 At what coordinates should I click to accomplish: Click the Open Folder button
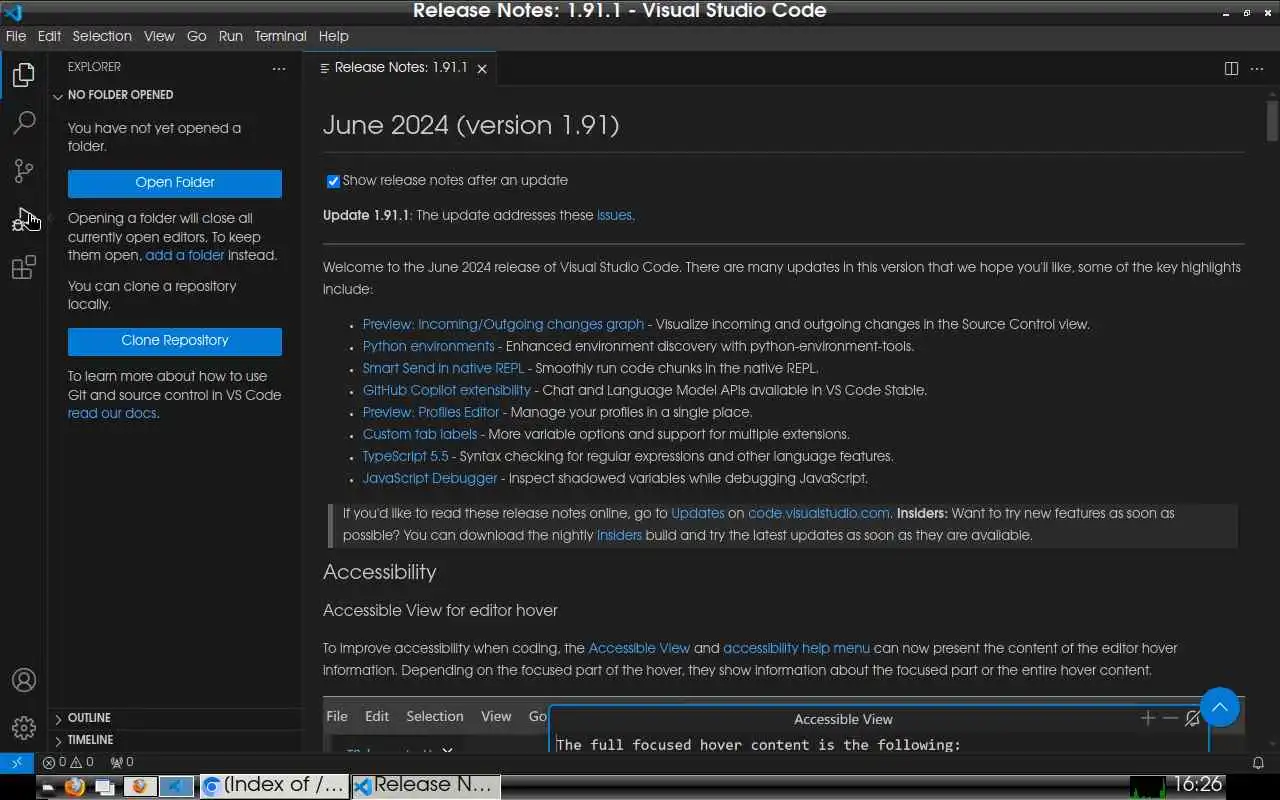coord(175,183)
